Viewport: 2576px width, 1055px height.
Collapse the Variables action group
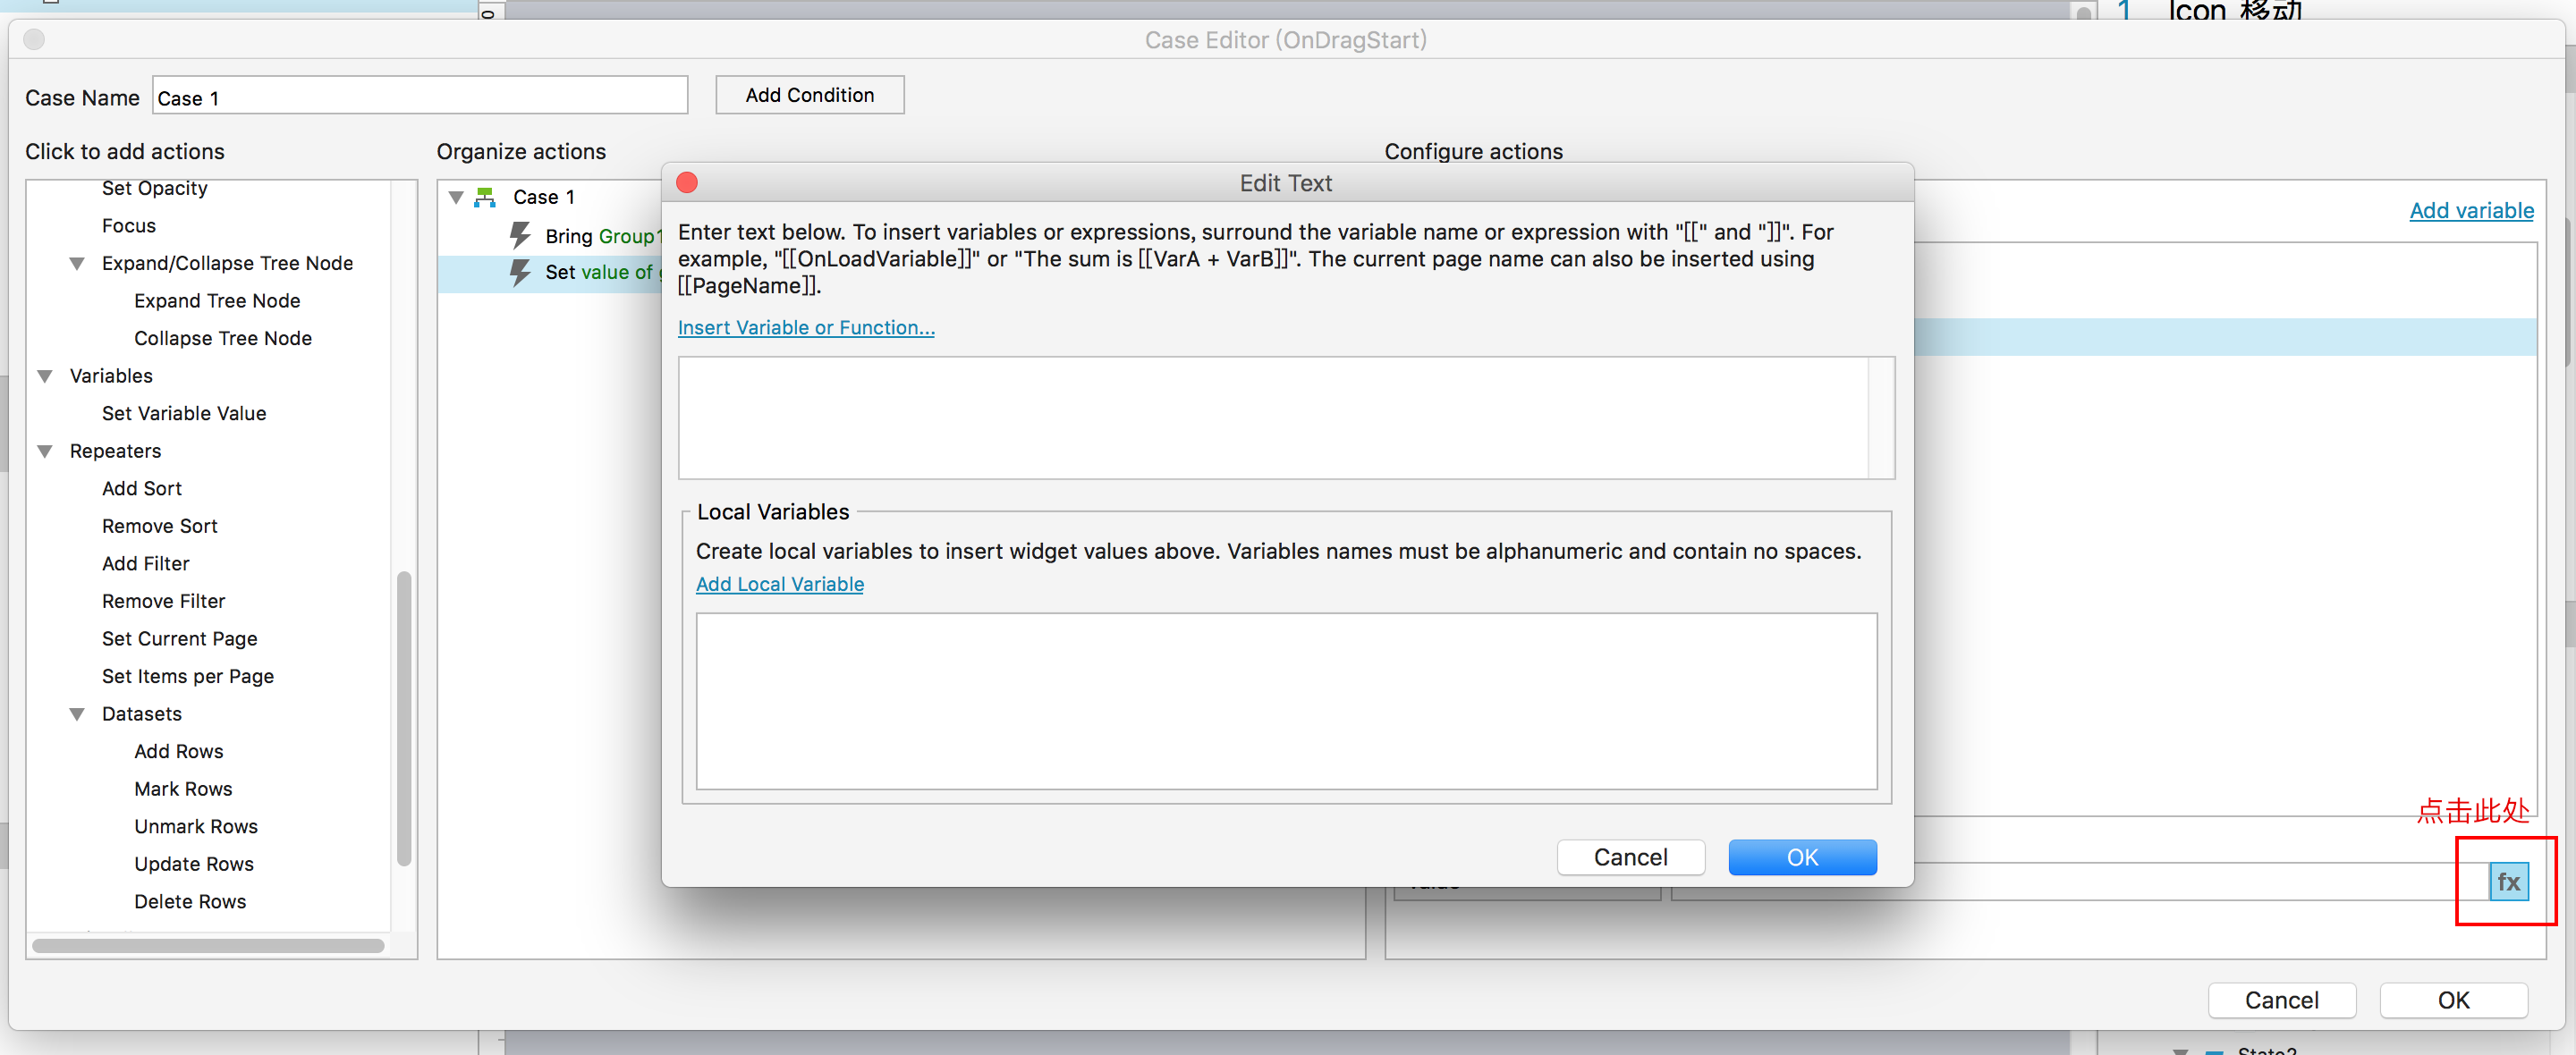(45, 376)
